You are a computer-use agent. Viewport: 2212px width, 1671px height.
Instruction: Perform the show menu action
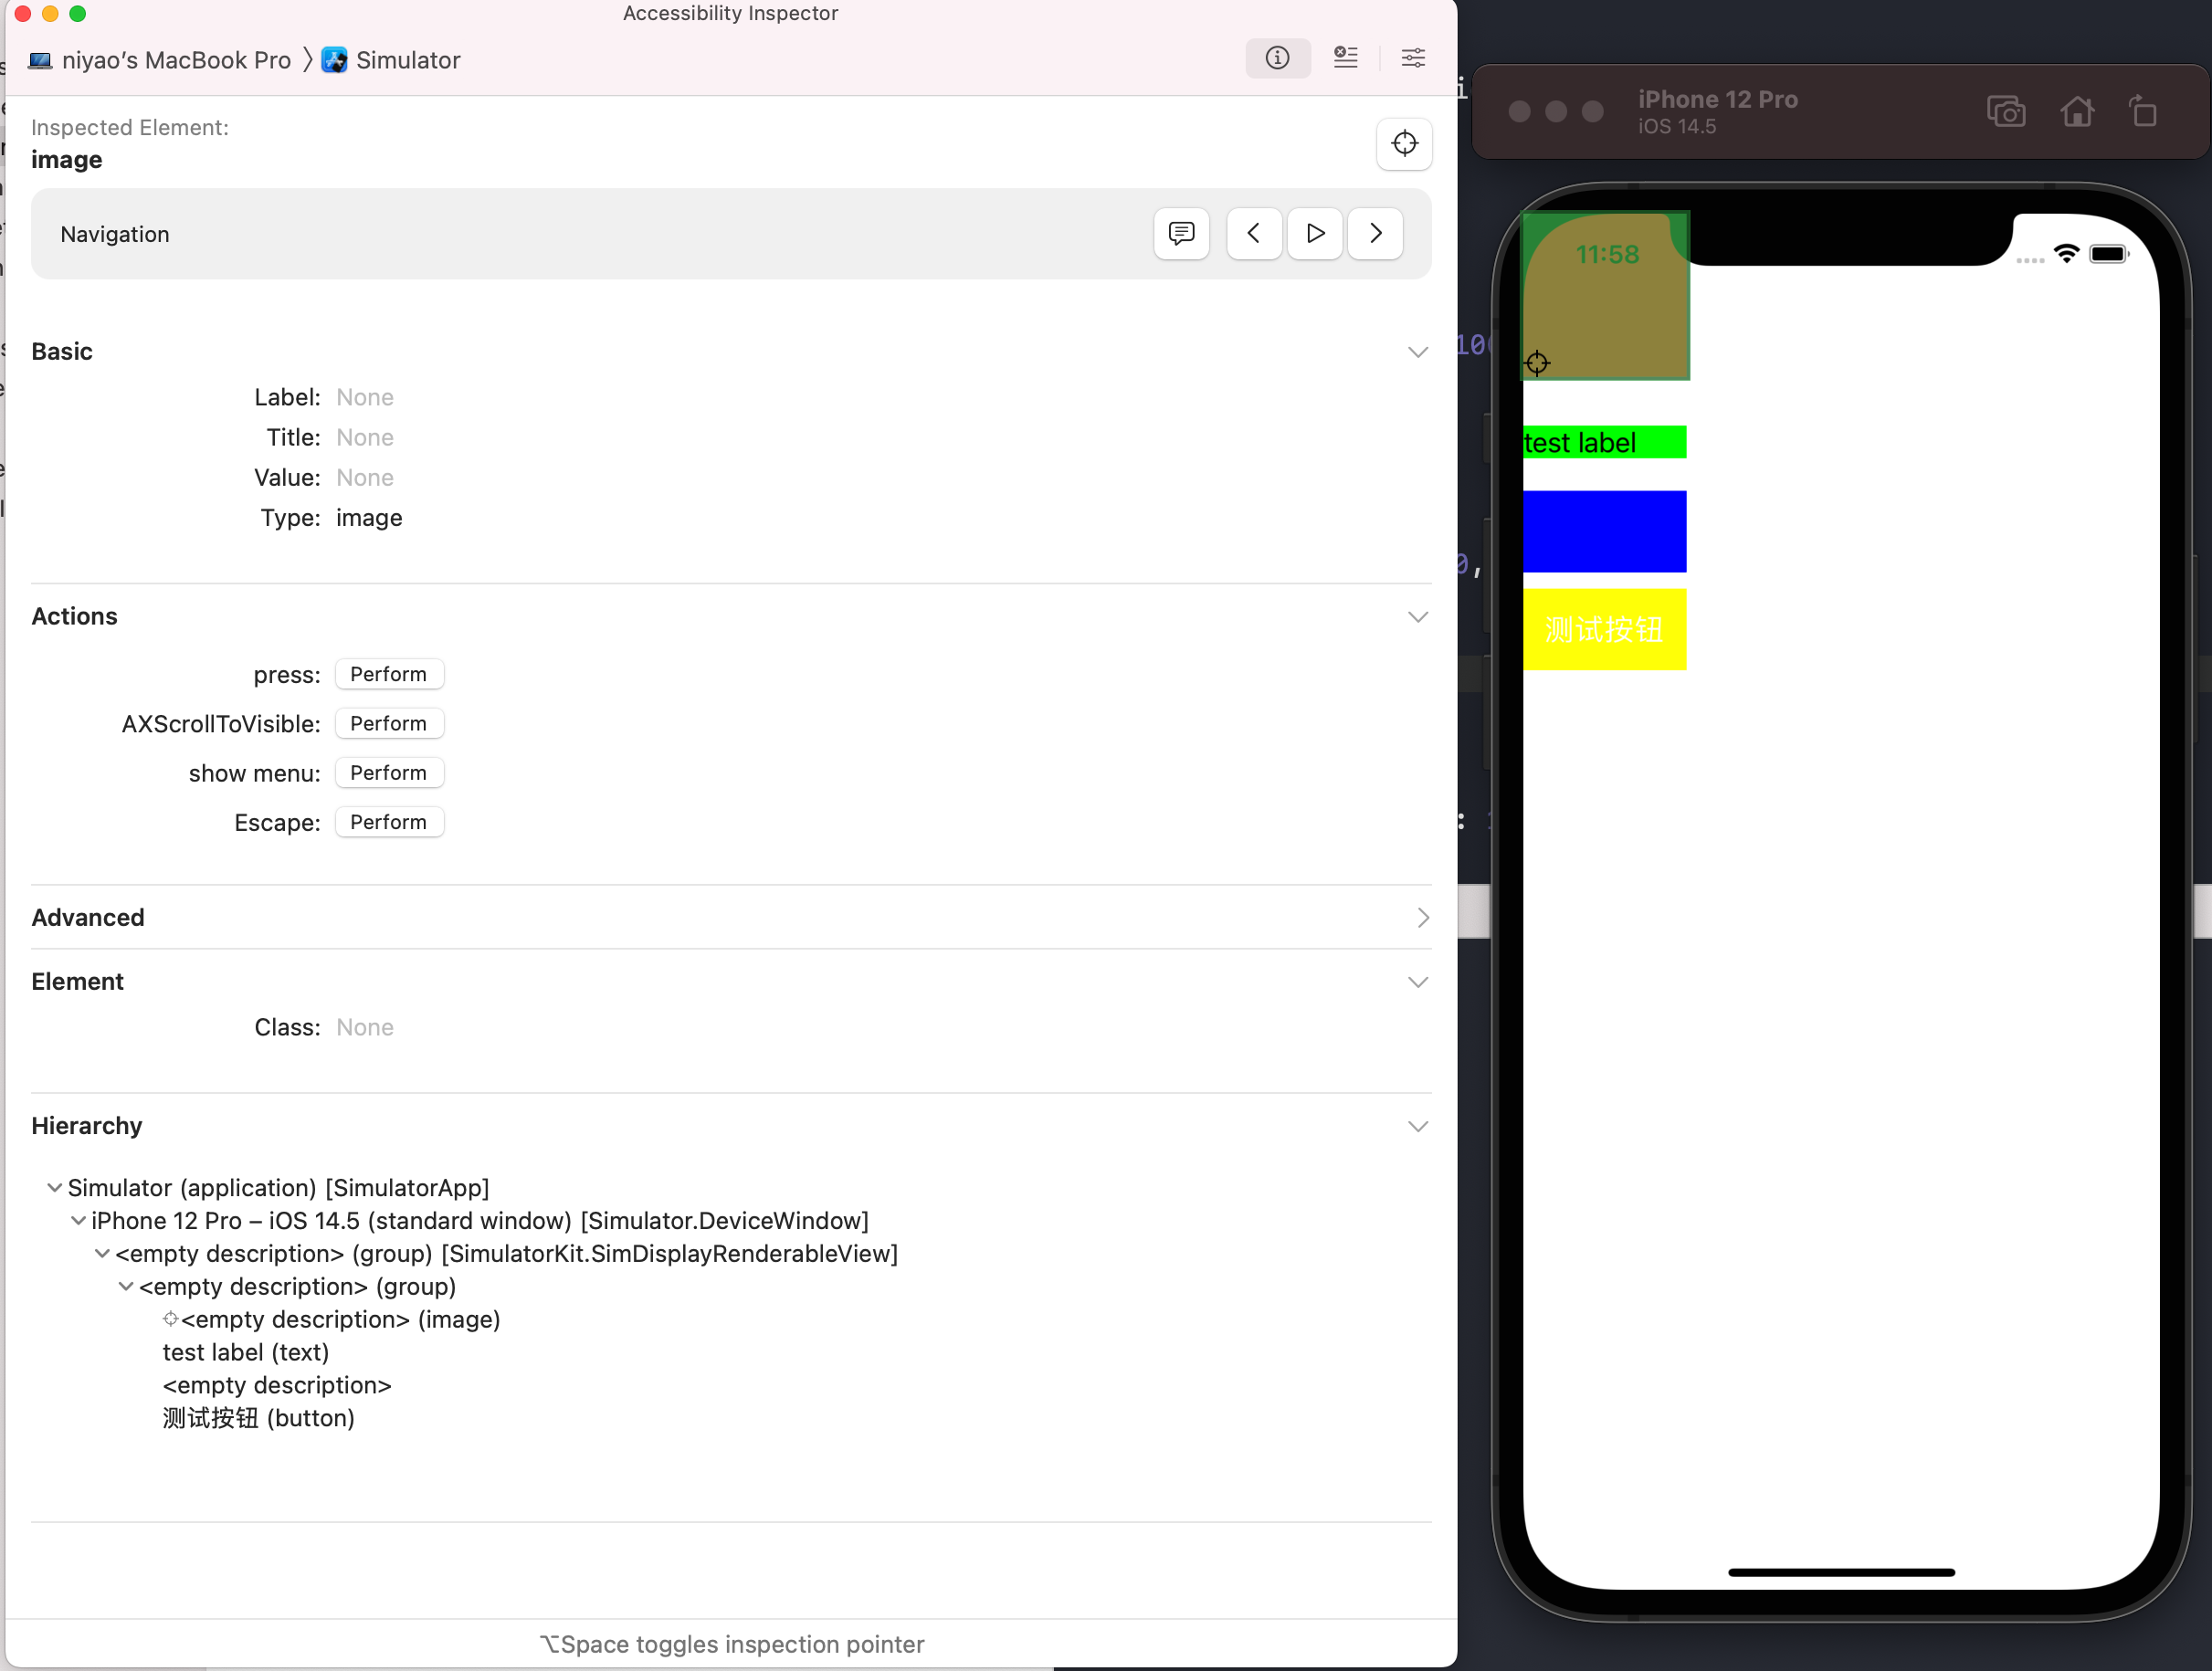389,773
